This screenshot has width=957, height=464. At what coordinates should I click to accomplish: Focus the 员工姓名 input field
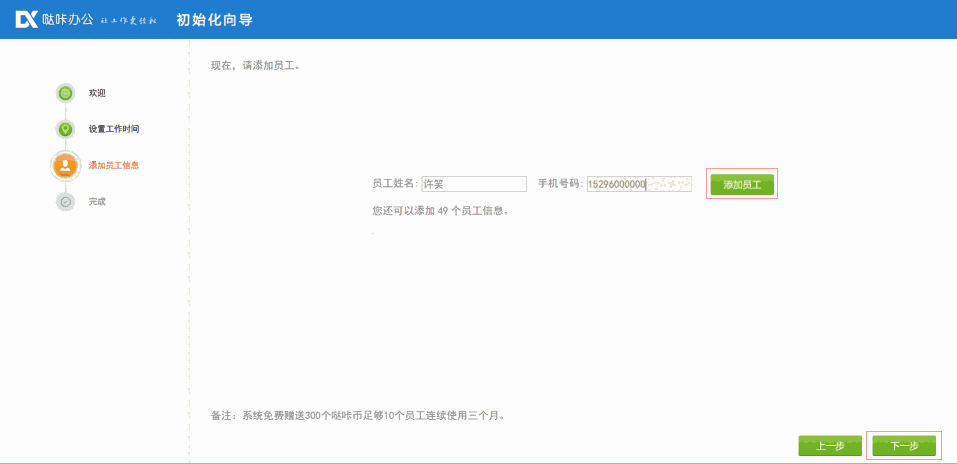474,184
